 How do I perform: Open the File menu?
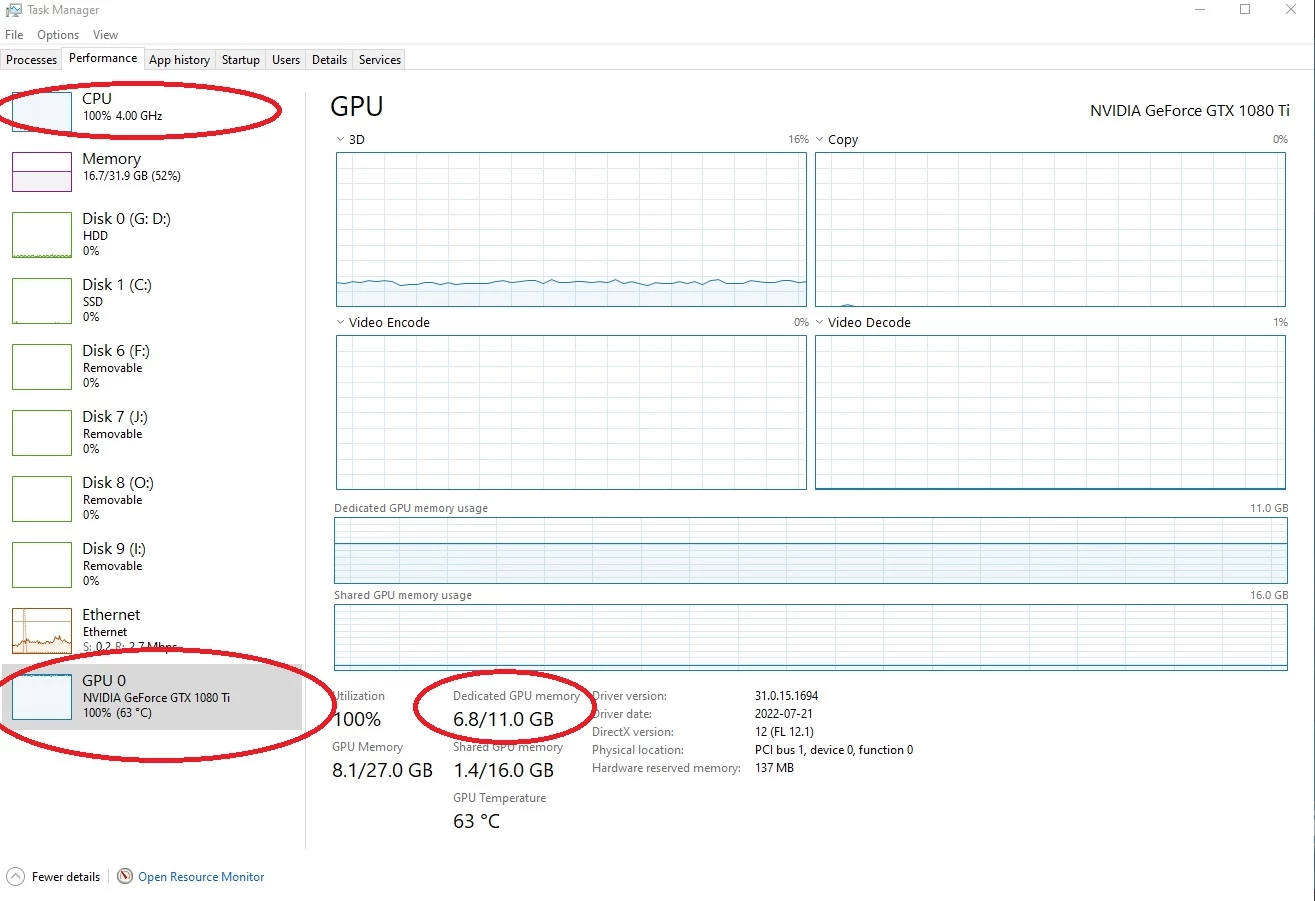point(14,35)
